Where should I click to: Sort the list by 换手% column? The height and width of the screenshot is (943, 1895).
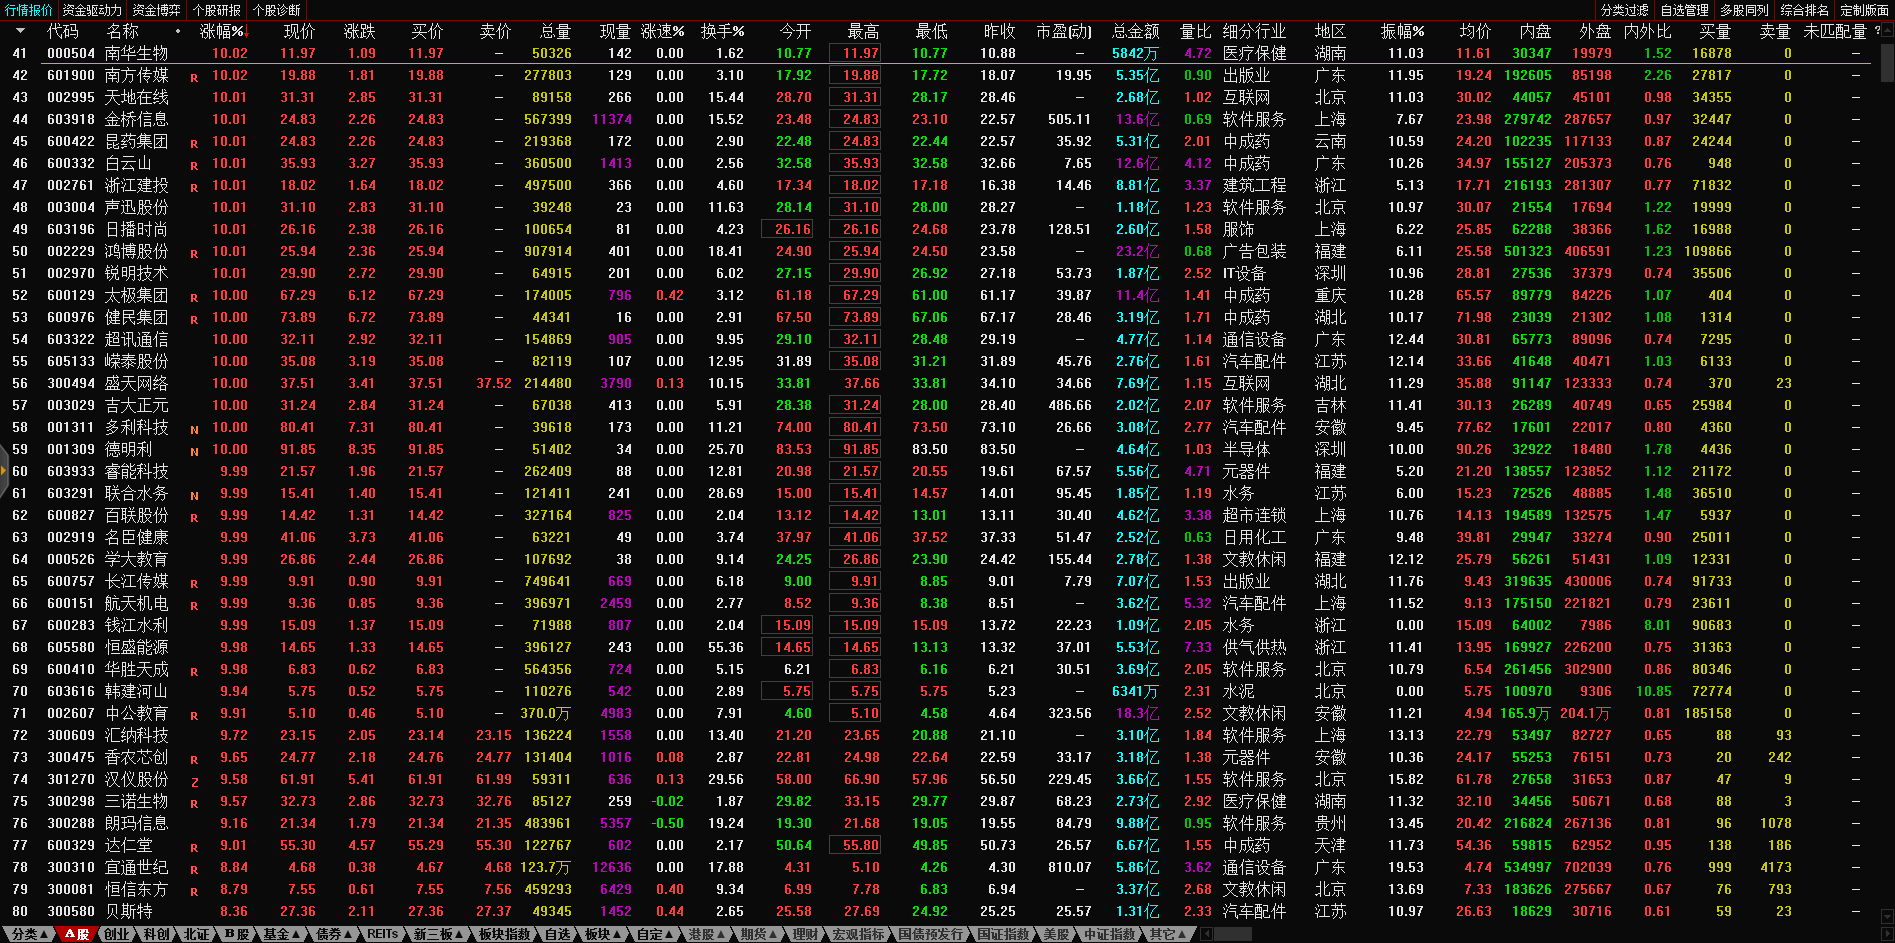721,31
